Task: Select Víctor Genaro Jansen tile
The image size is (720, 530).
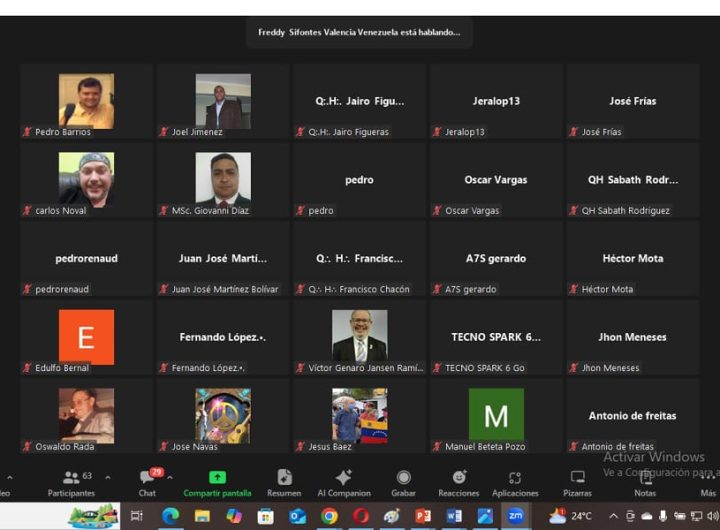Action: click(360, 337)
